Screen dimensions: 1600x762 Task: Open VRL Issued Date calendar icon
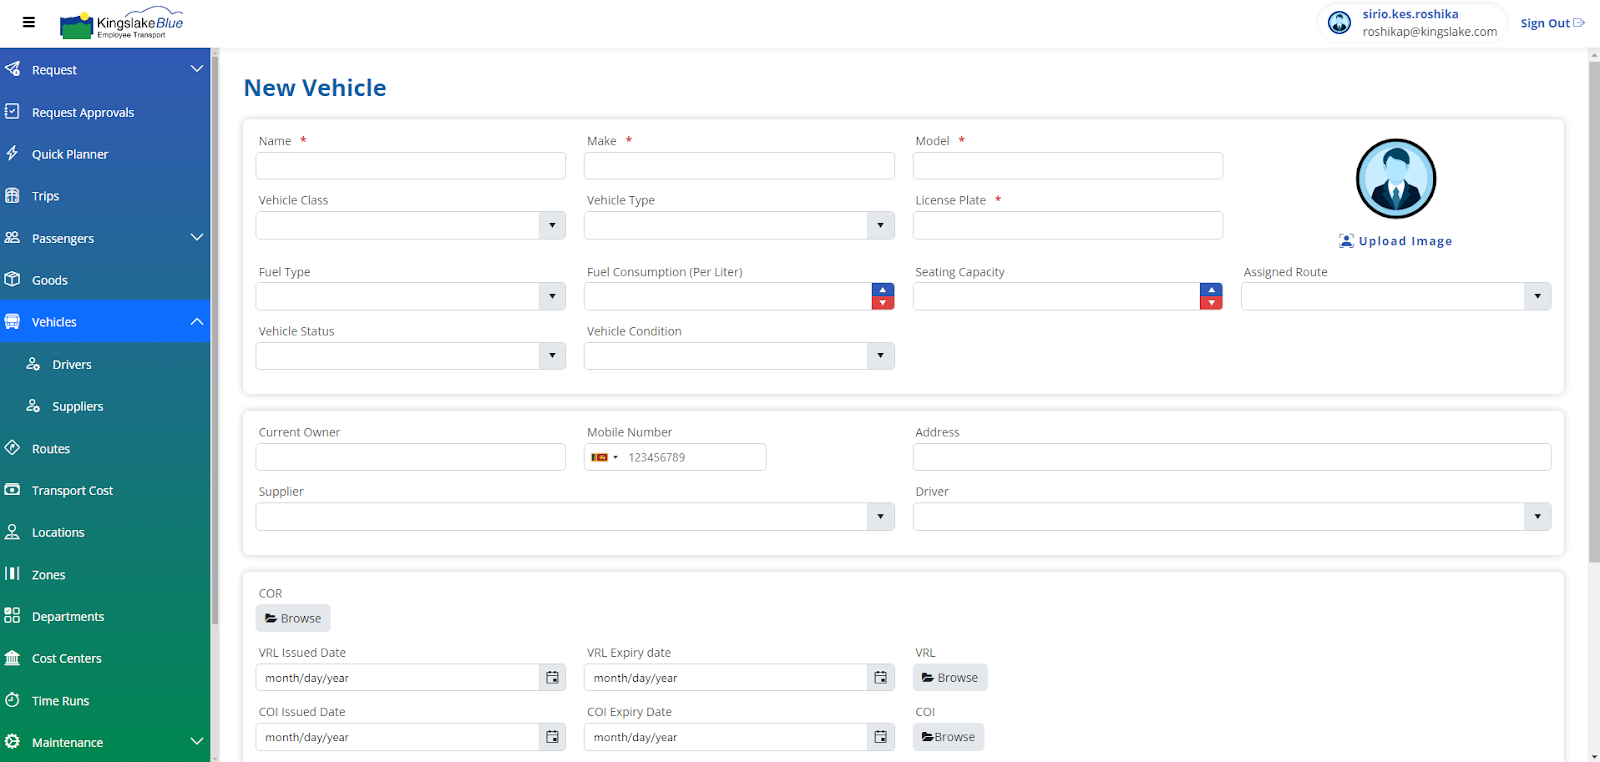552,678
